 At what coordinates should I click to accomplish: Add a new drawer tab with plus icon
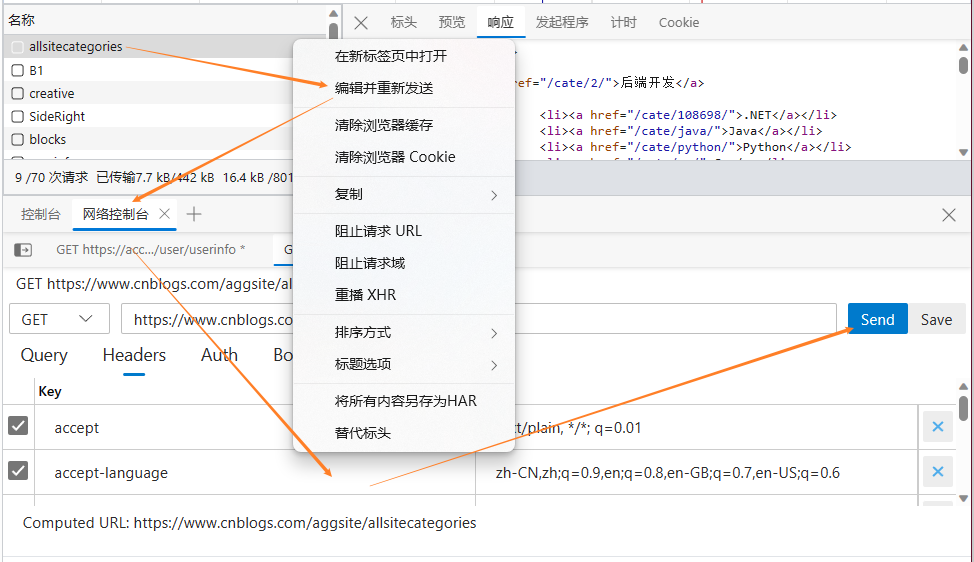(x=194, y=214)
